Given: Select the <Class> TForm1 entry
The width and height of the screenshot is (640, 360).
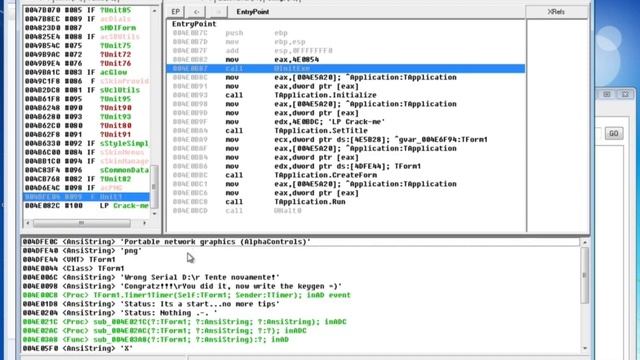Looking at the screenshot, I should click(x=300, y=269).
